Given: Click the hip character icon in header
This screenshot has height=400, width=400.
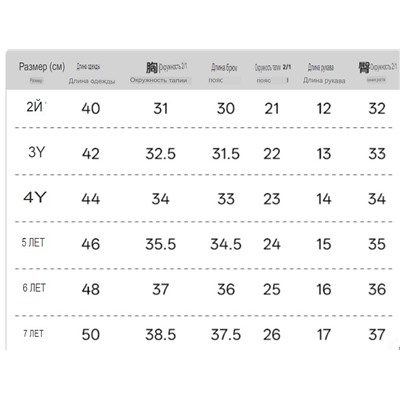Looking at the screenshot, I should click(x=364, y=68).
